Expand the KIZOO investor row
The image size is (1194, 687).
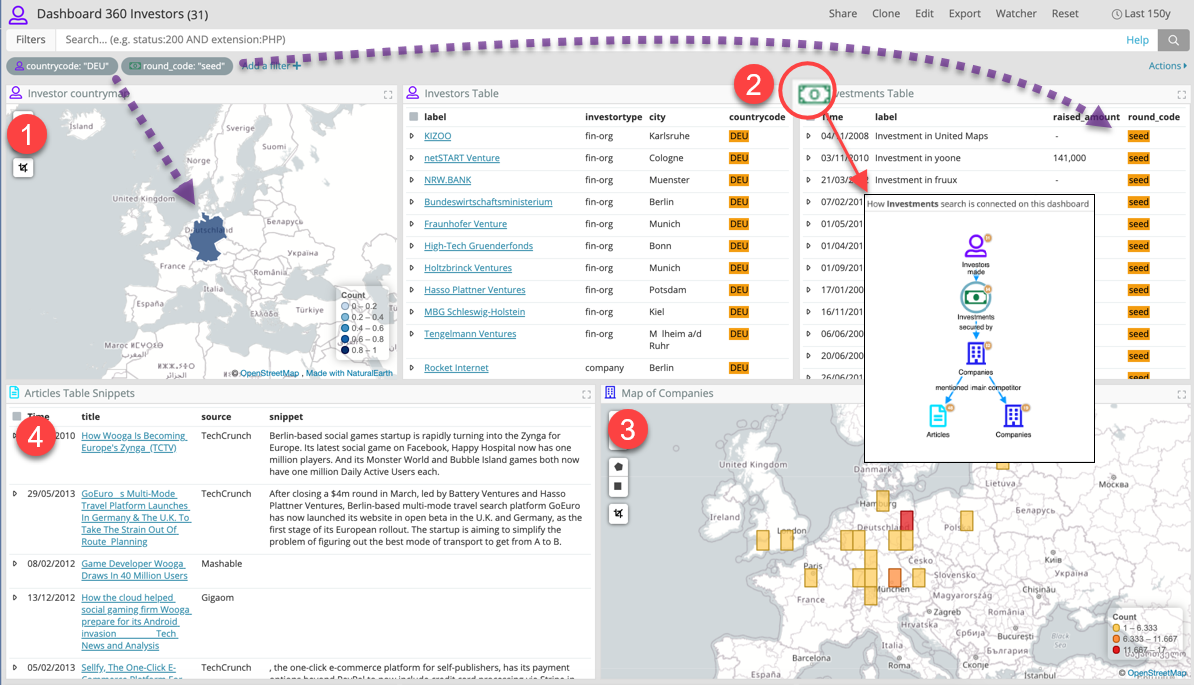412,136
